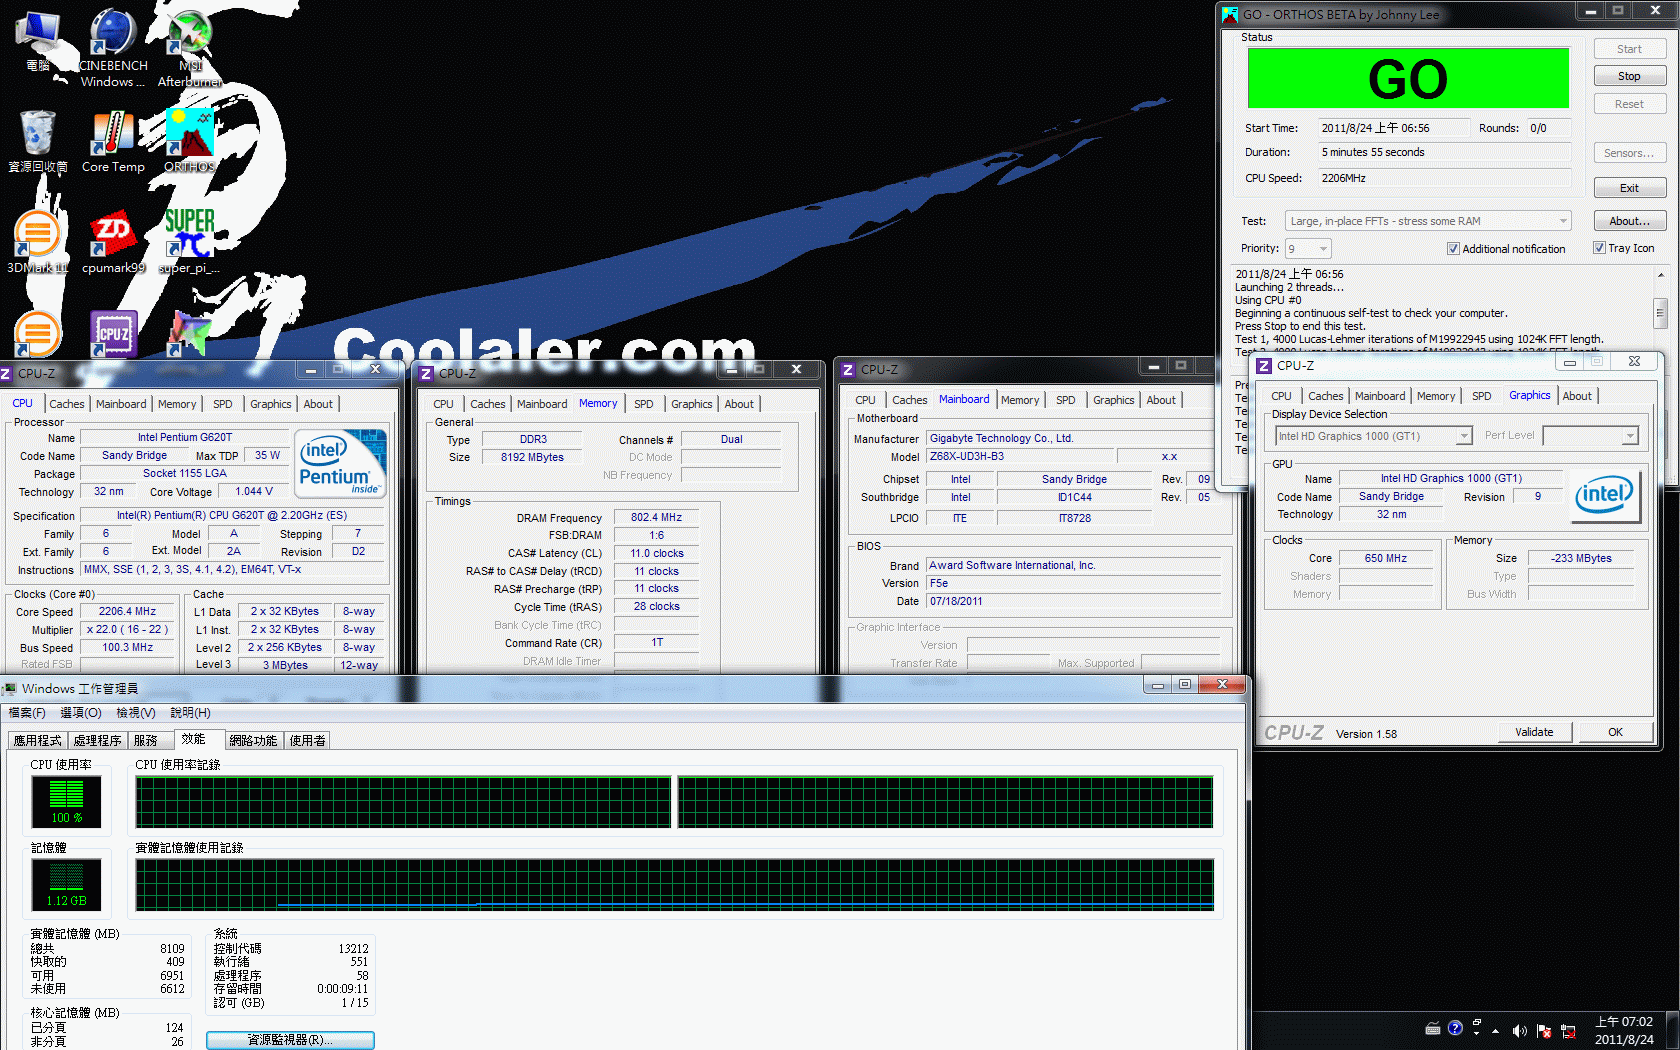Click the BIOS Version value F5e
The width and height of the screenshot is (1680, 1050).
(x=1073, y=583)
